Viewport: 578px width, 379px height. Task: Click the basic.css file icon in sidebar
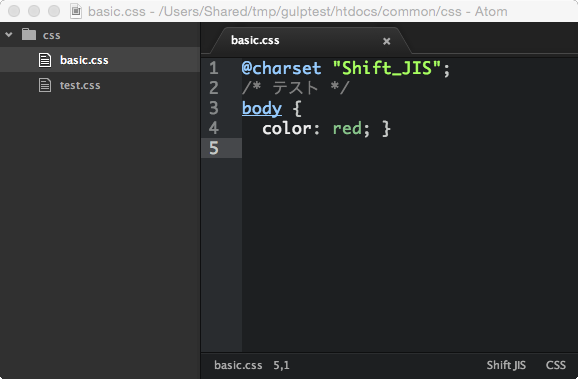pyautogui.click(x=45, y=60)
